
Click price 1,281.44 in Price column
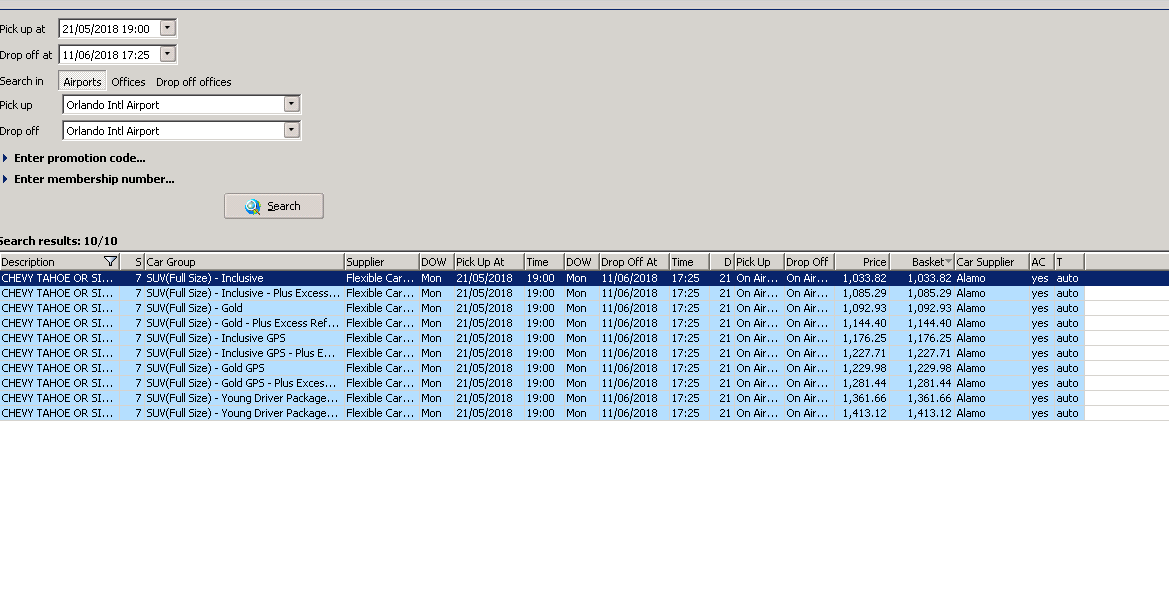click(x=864, y=383)
